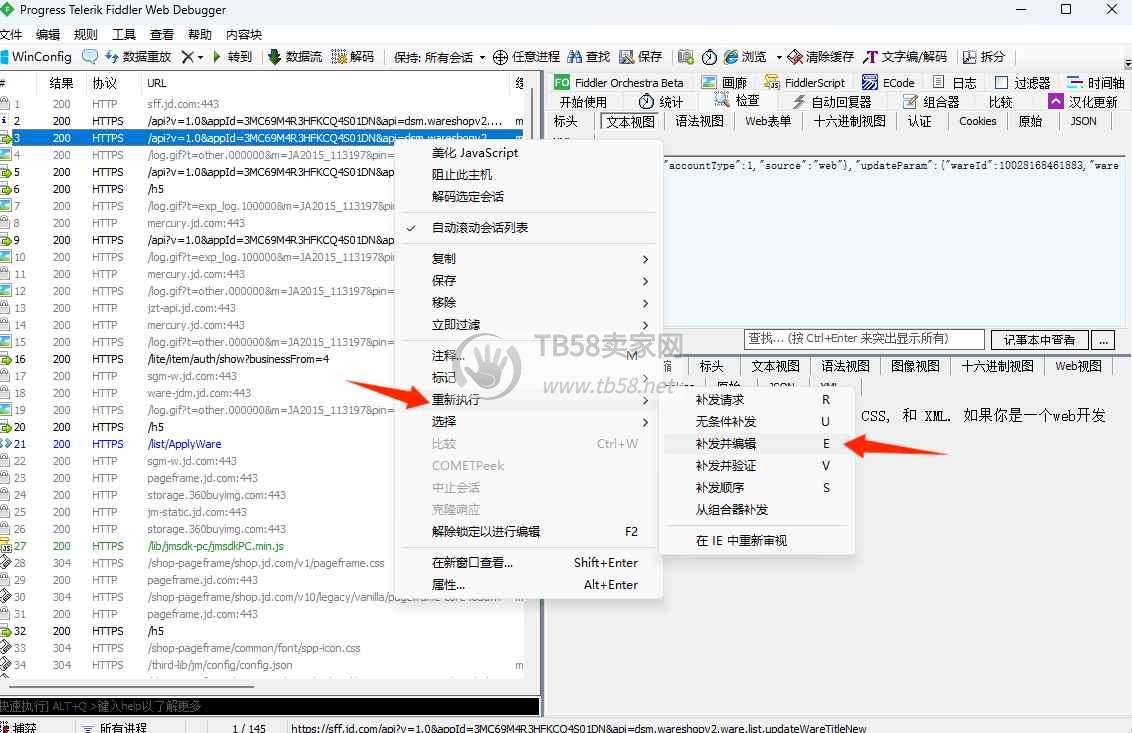Switch request inspector to 十六进制视图 tab

click(850, 121)
